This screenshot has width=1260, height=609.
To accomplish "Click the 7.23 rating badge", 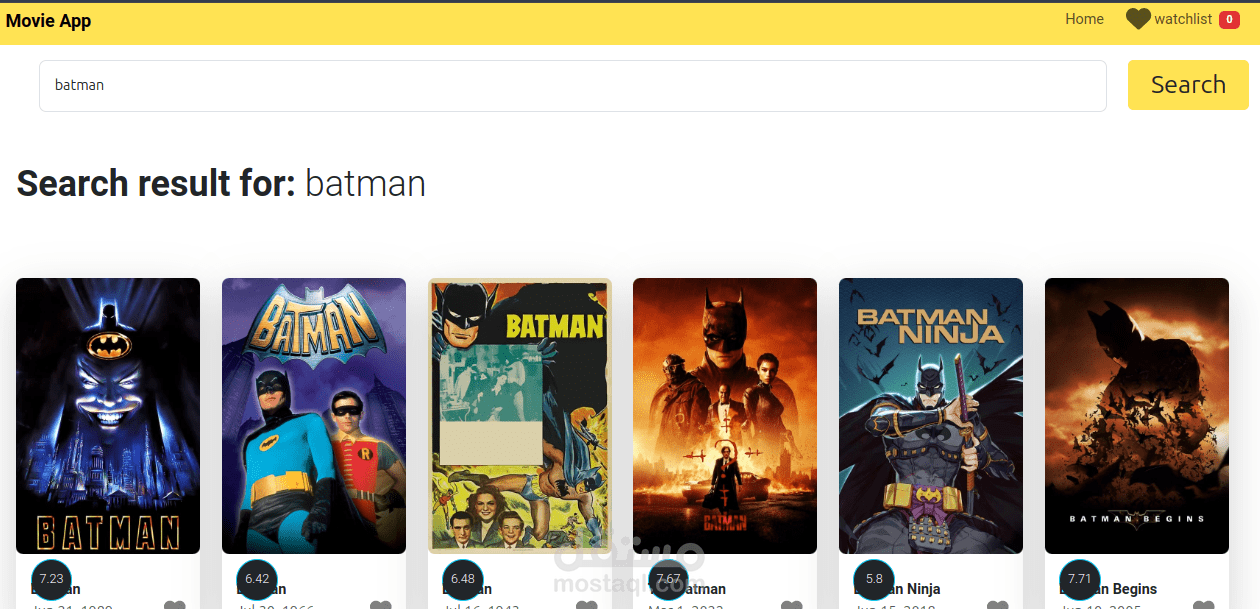I will (x=51, y=579).
